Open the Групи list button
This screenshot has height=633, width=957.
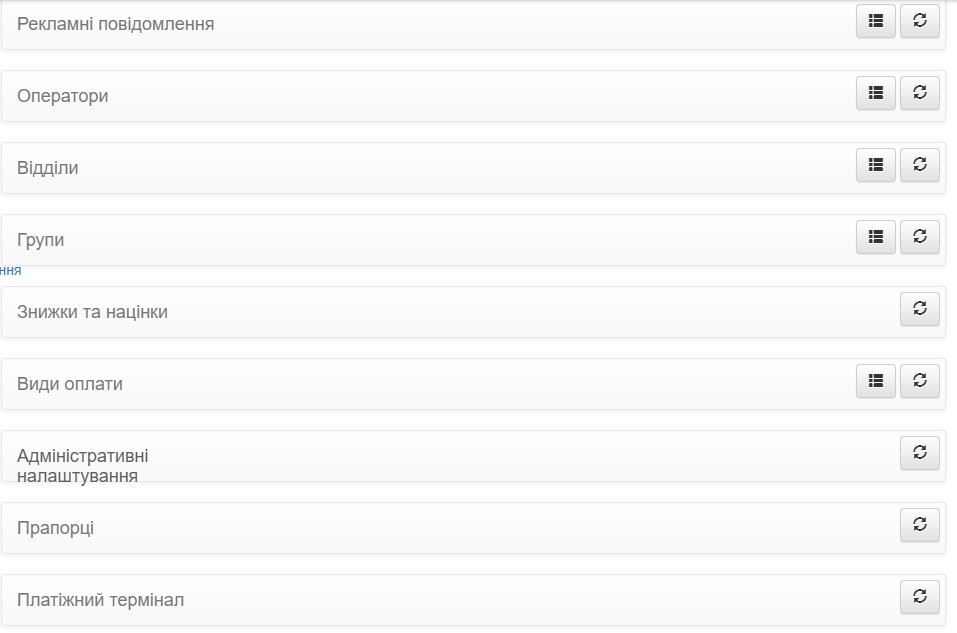876,237
